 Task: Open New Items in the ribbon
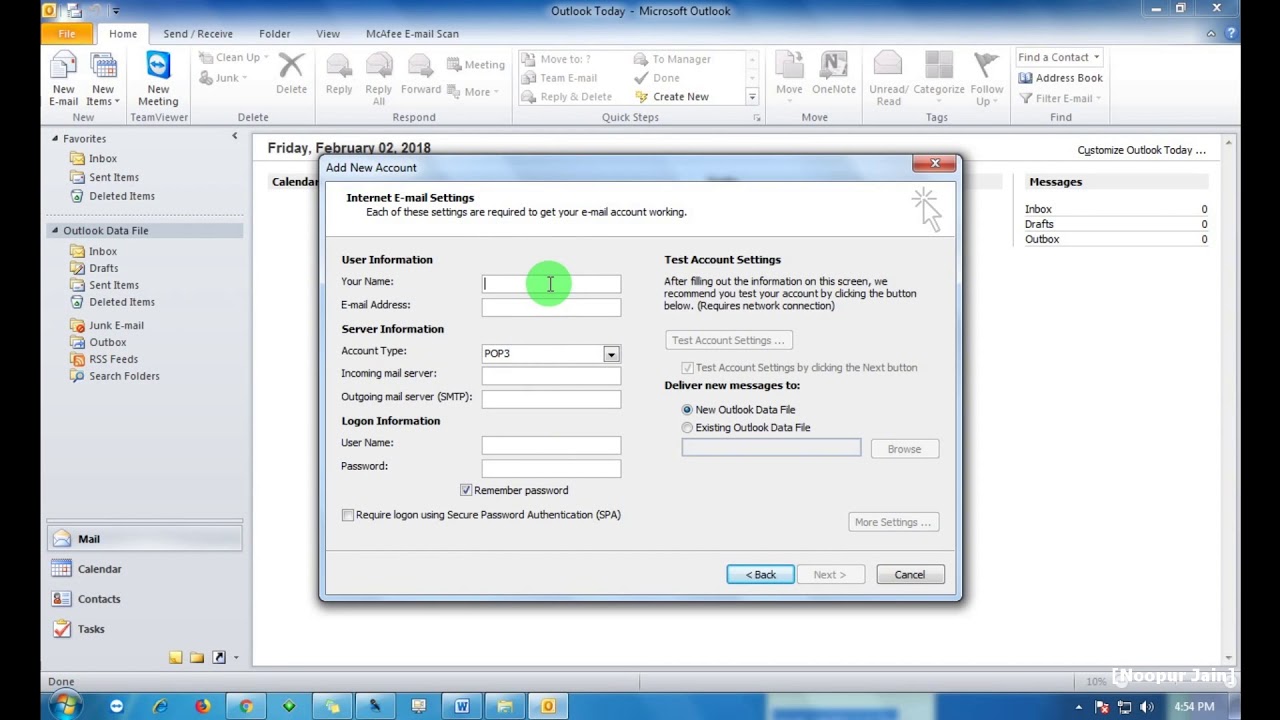coord(103,79)
